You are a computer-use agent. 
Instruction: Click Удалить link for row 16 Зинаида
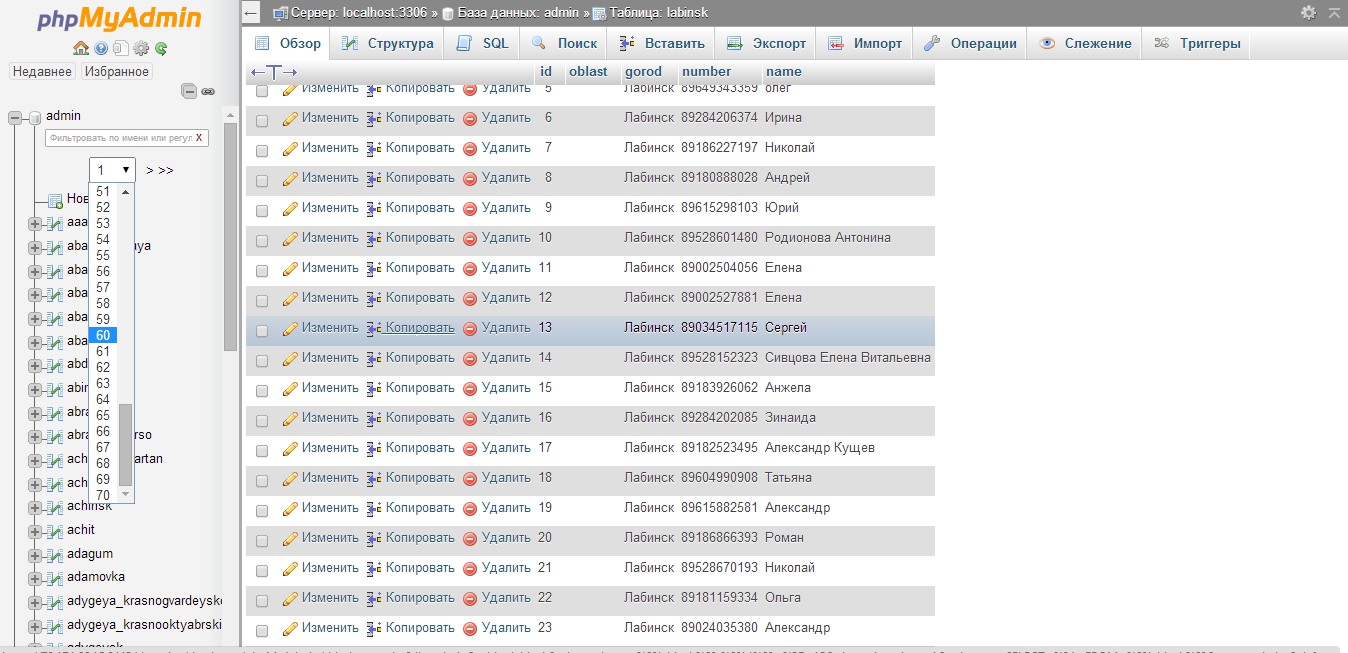(506, 418)
